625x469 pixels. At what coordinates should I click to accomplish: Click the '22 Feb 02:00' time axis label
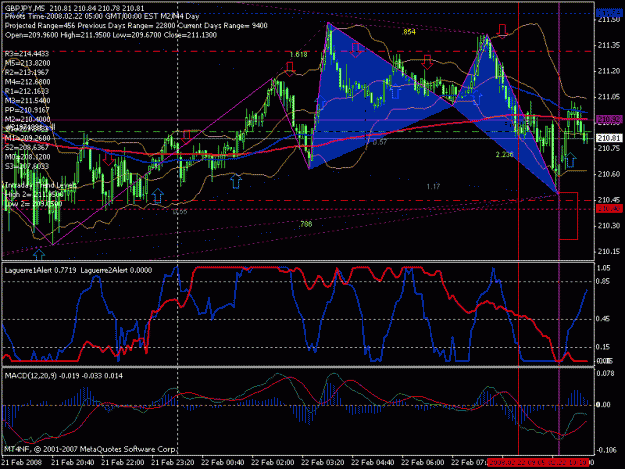point(273,463)
